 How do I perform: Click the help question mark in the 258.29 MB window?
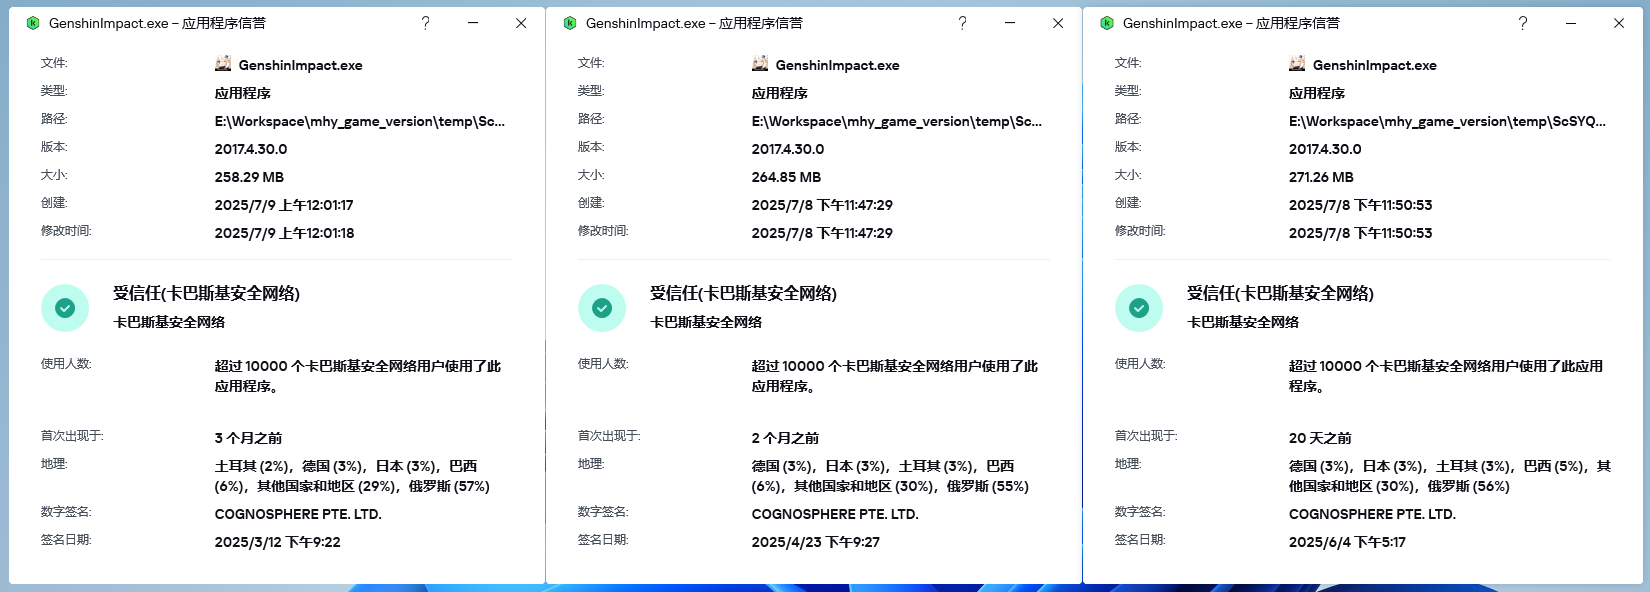425,23
